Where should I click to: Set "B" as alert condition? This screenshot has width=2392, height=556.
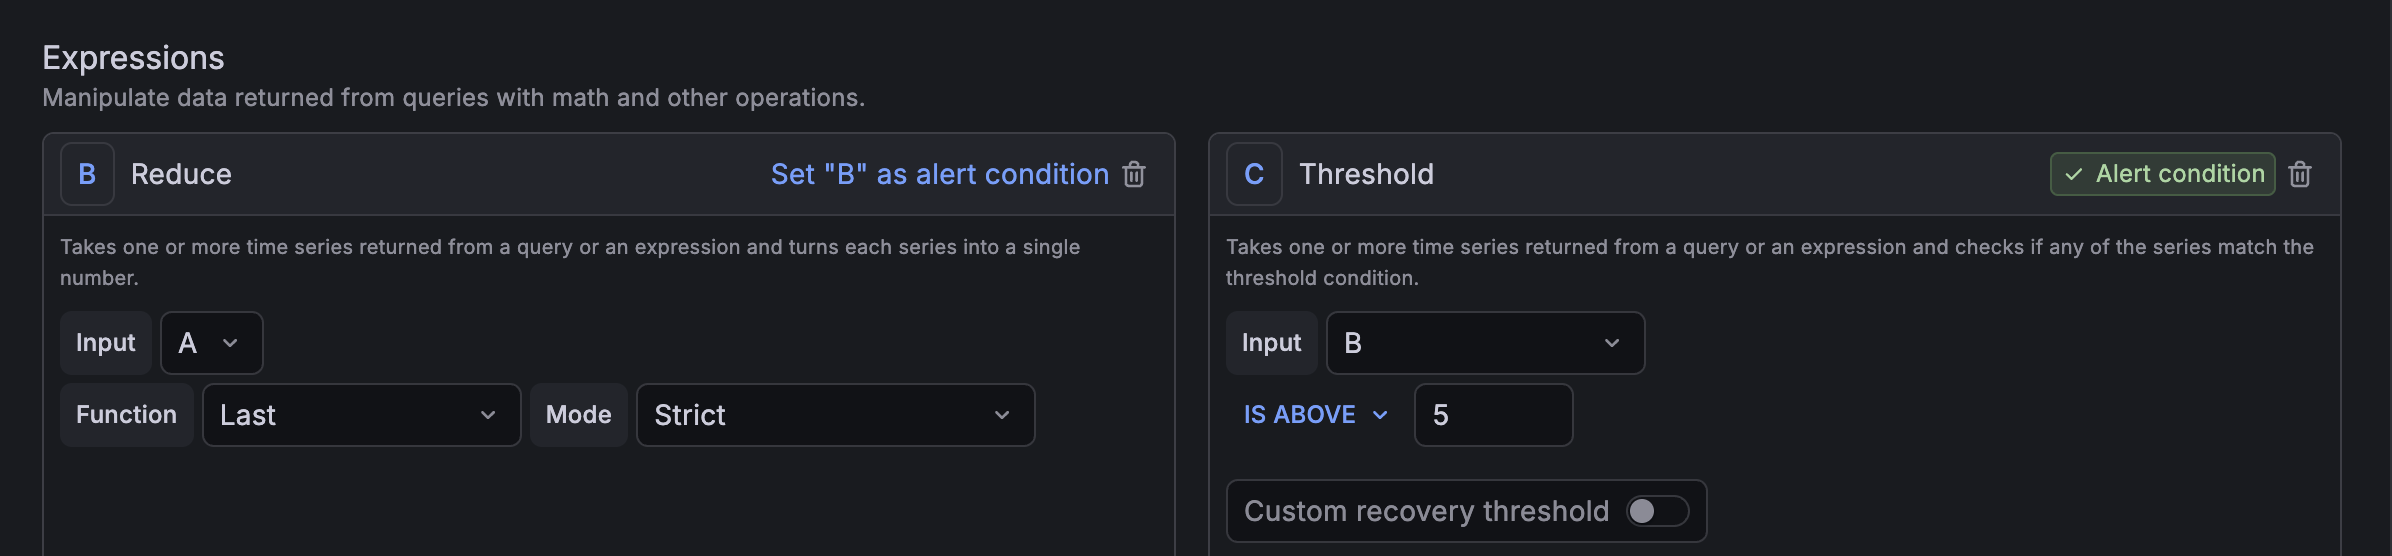[940, 174]
